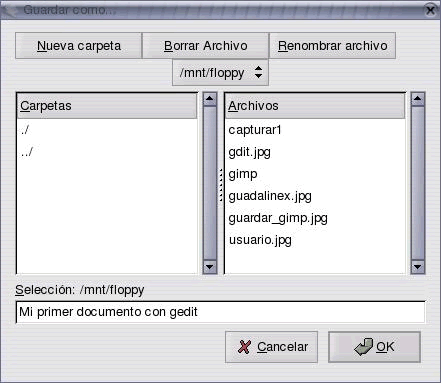Viewport: 441px width, 383px height.
Task: Click the Cancelar button with red X
Action: [271, 347]
